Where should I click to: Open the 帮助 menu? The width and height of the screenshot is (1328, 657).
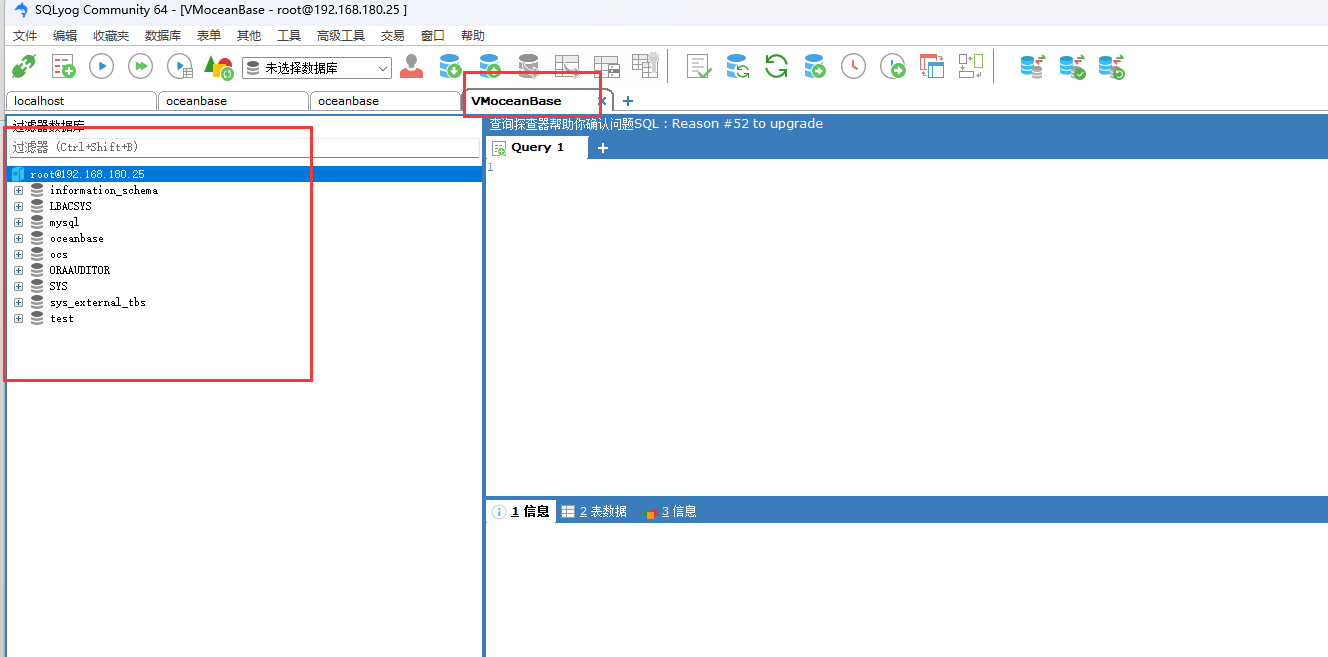(473, 35)
